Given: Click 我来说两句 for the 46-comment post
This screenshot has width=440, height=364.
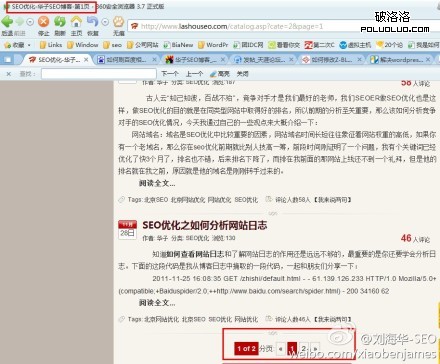Looking at the screenshot, I should pyautogui.click(x=333, y=319).
